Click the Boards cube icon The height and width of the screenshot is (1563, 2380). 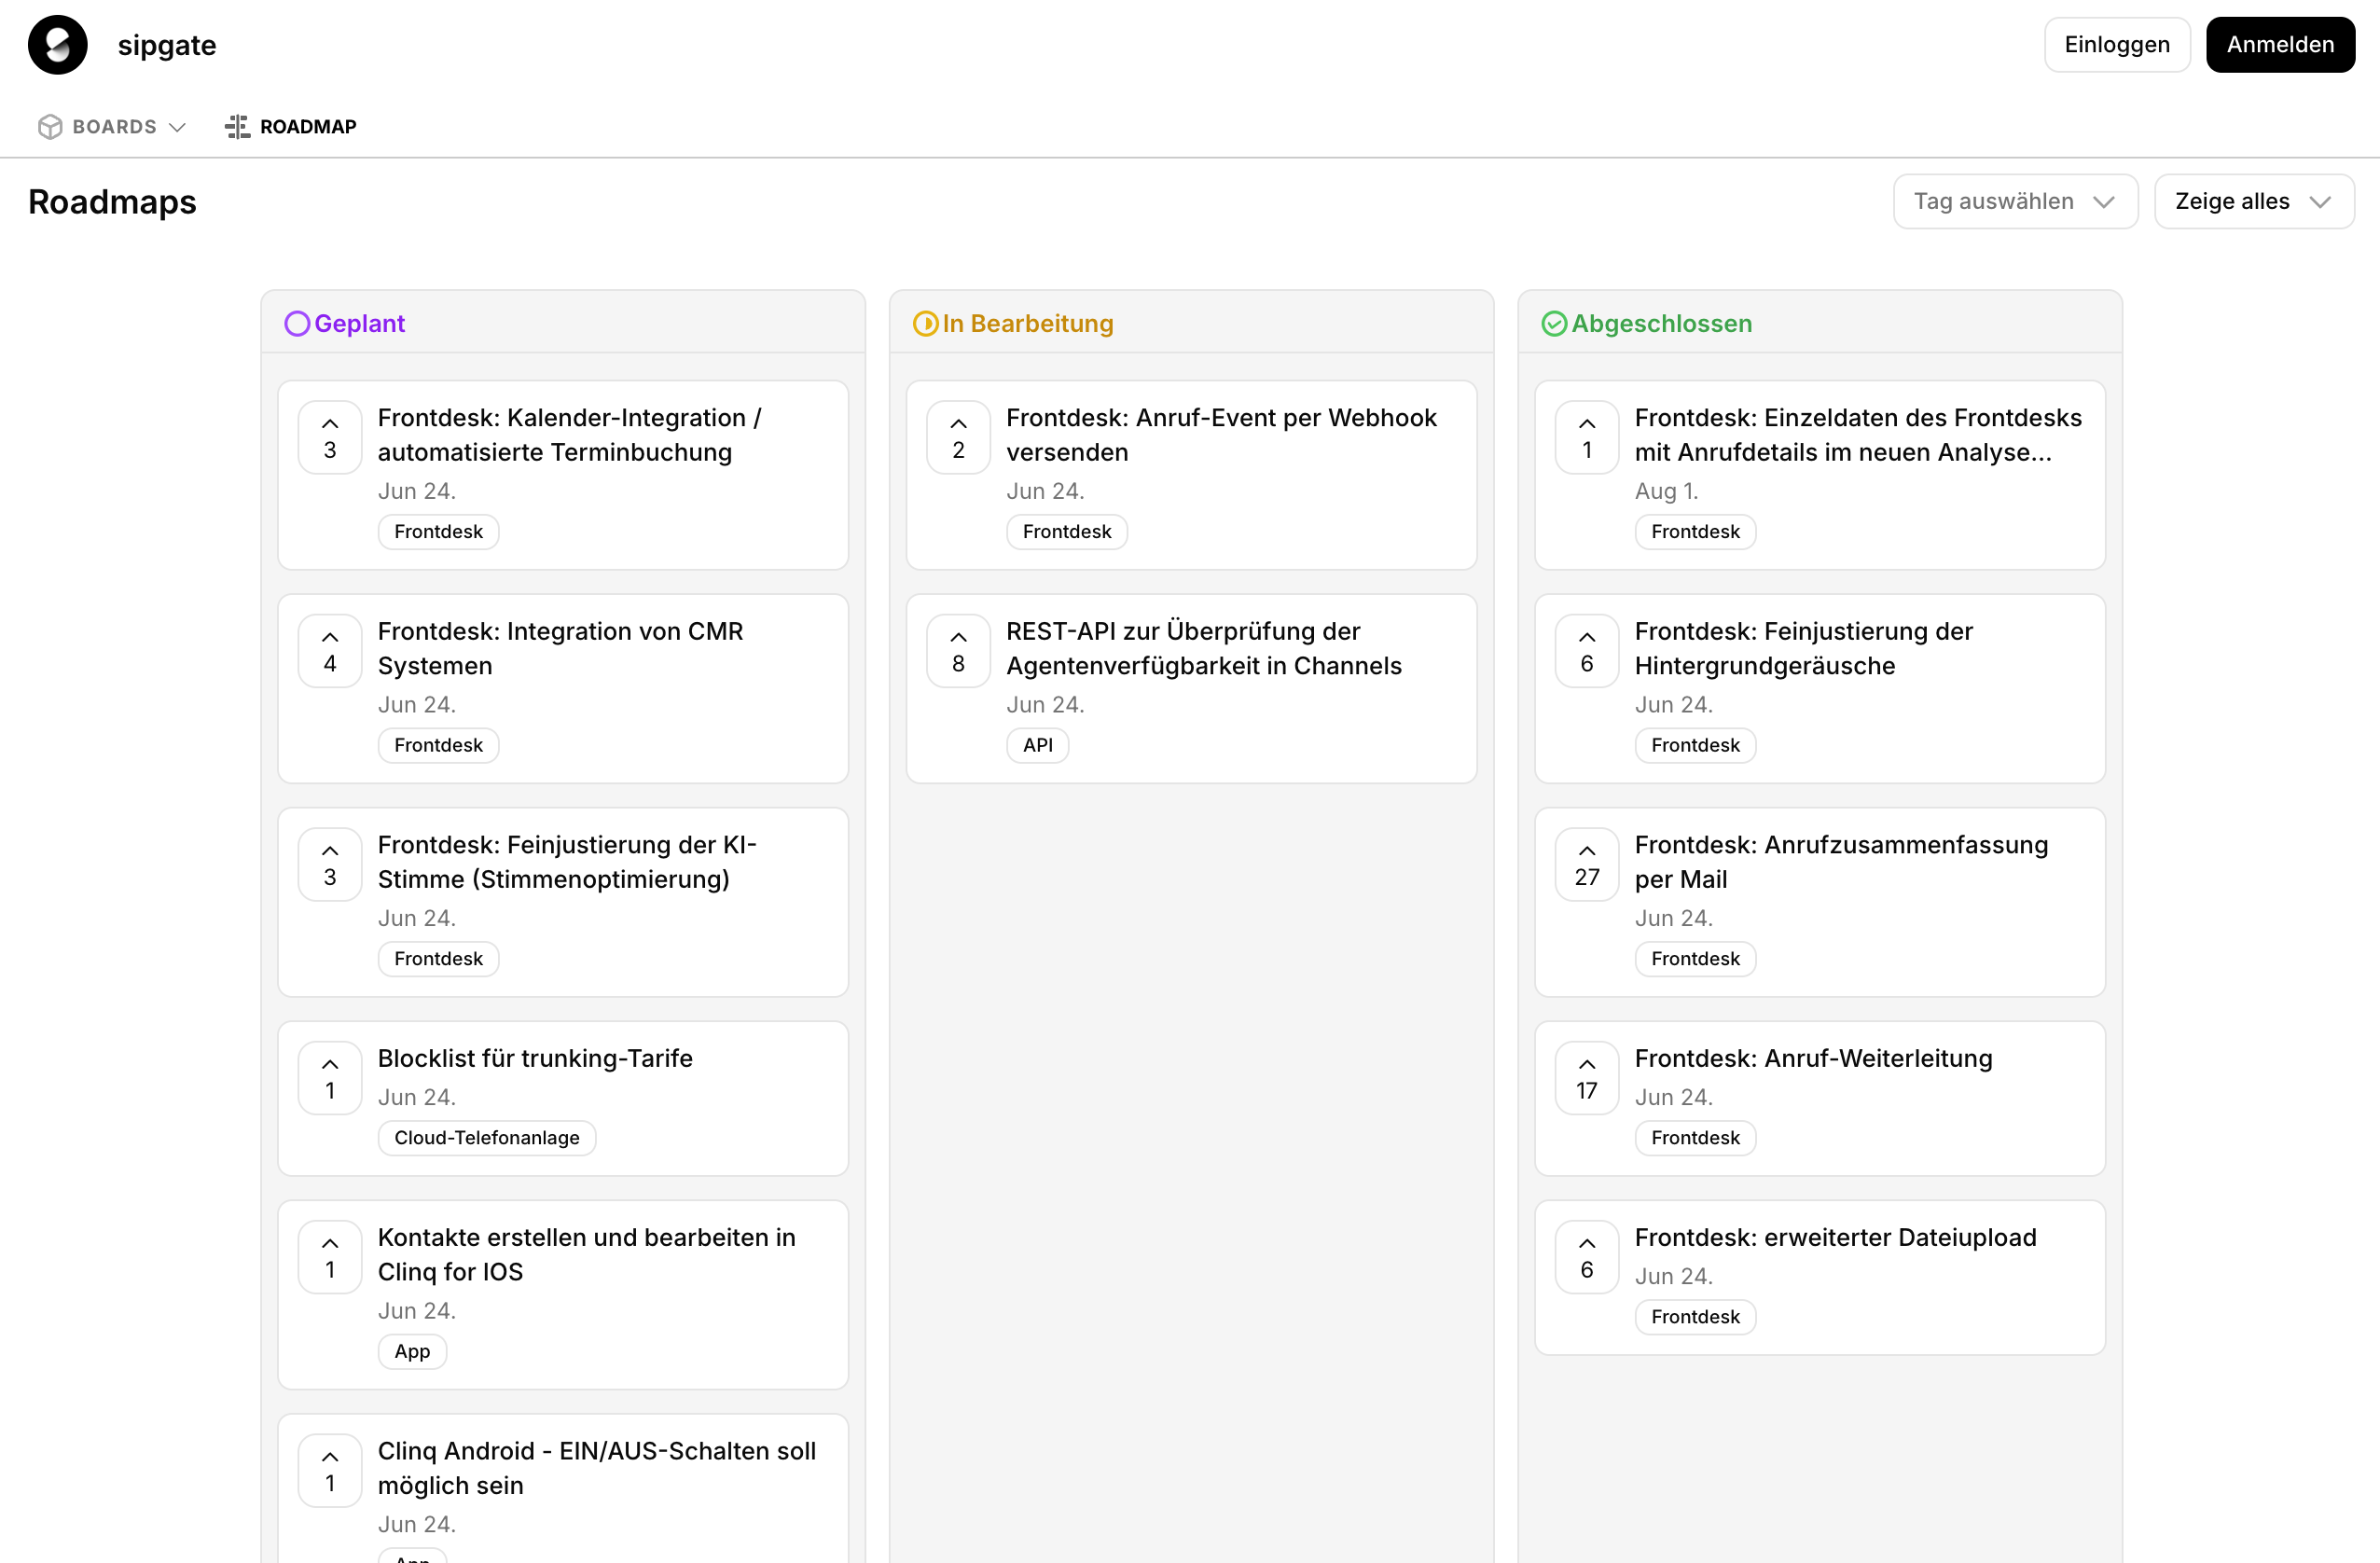coord(50,127)
